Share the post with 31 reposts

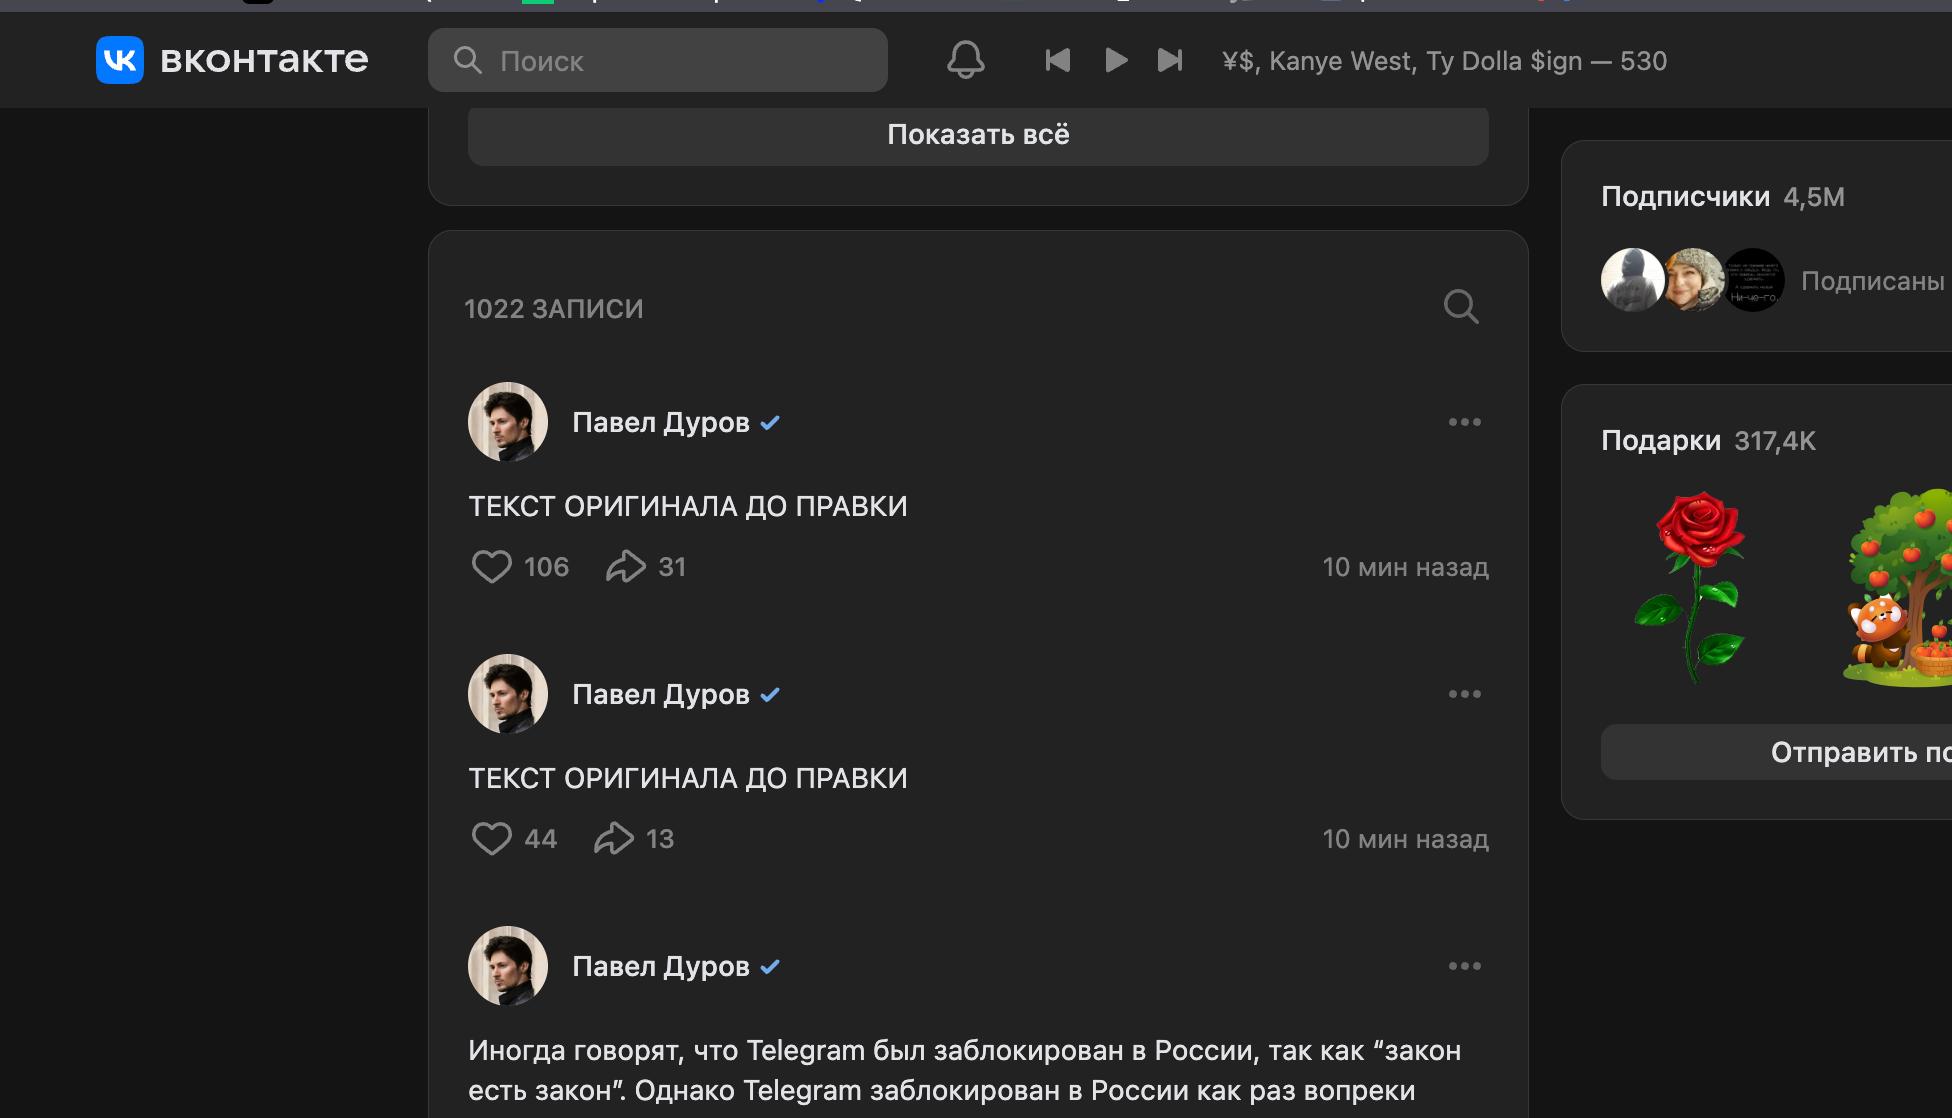coord(626,567)
